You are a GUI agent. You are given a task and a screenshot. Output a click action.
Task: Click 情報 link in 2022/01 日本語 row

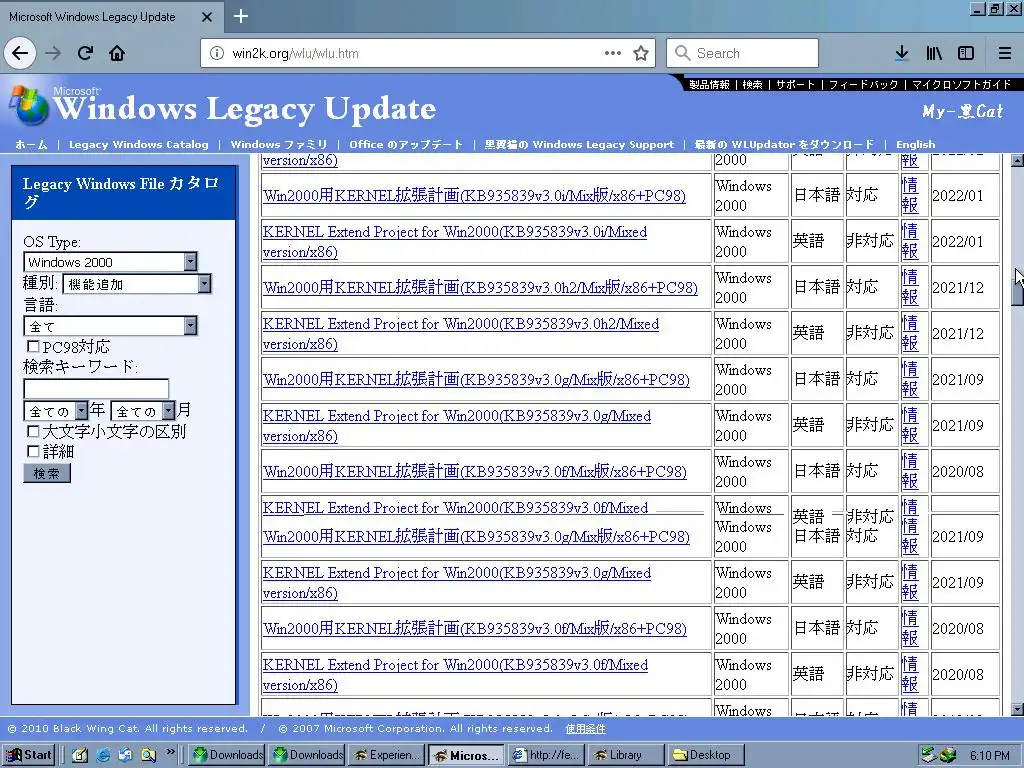[910, 195]
